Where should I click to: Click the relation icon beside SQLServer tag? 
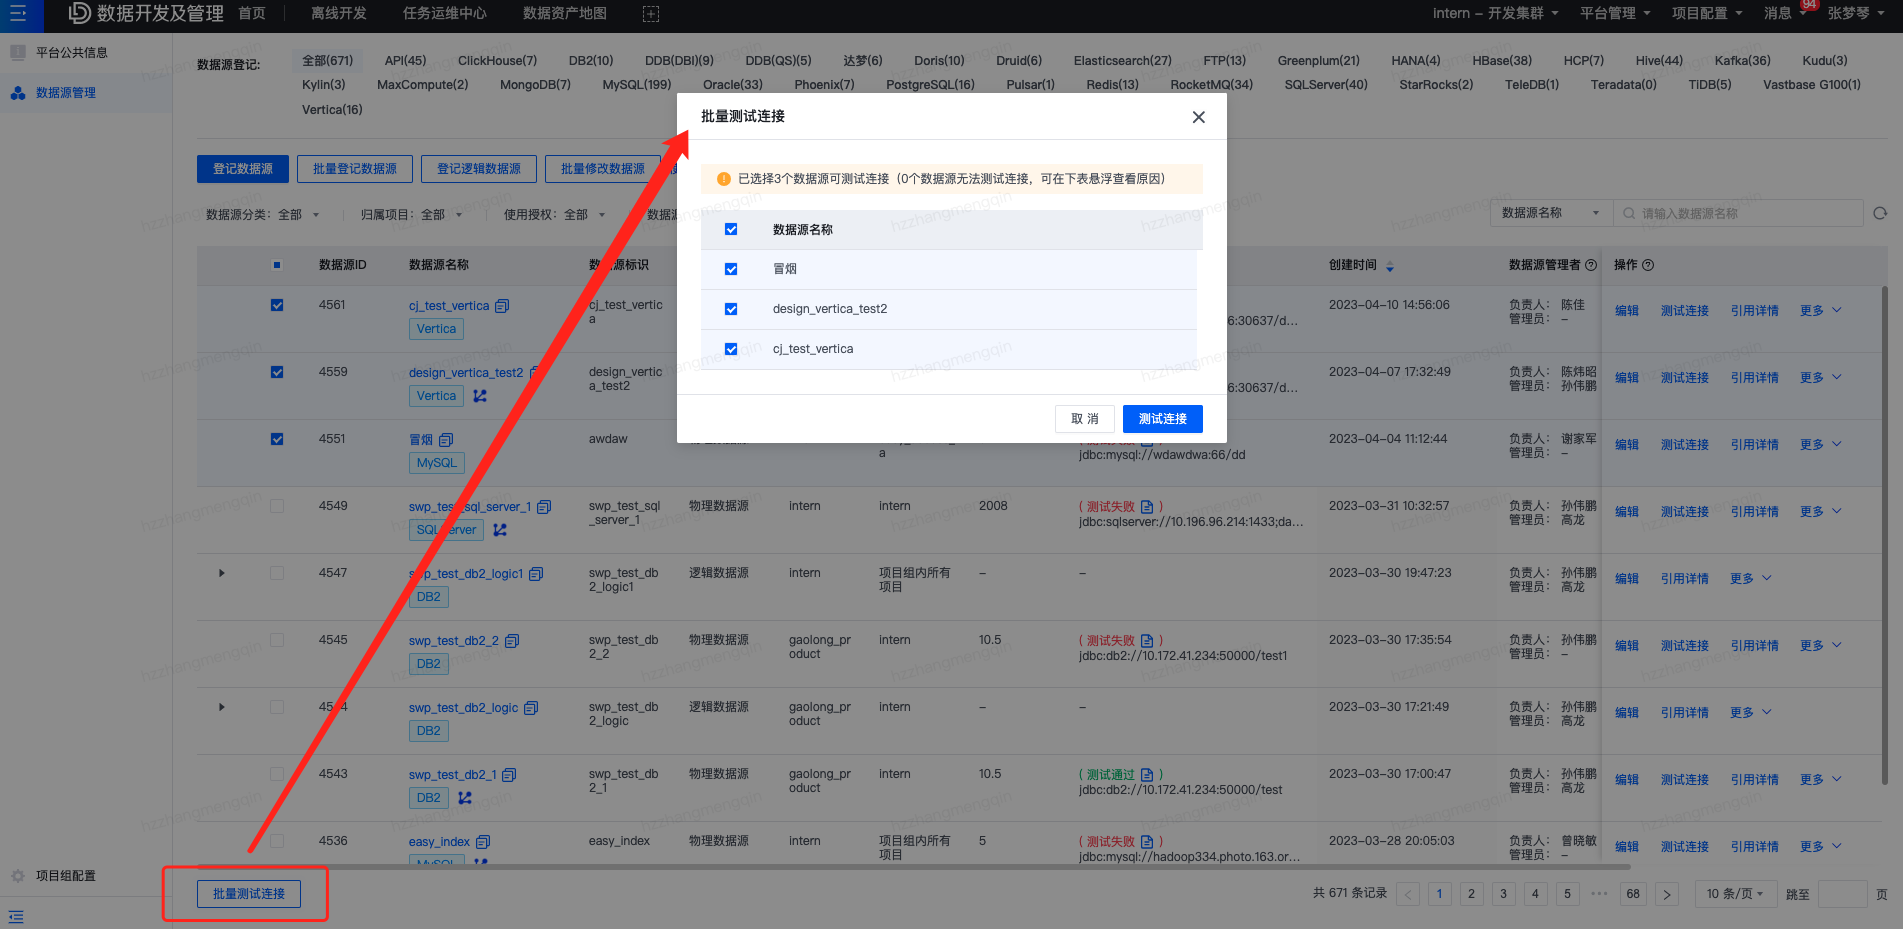coord(500,530)
